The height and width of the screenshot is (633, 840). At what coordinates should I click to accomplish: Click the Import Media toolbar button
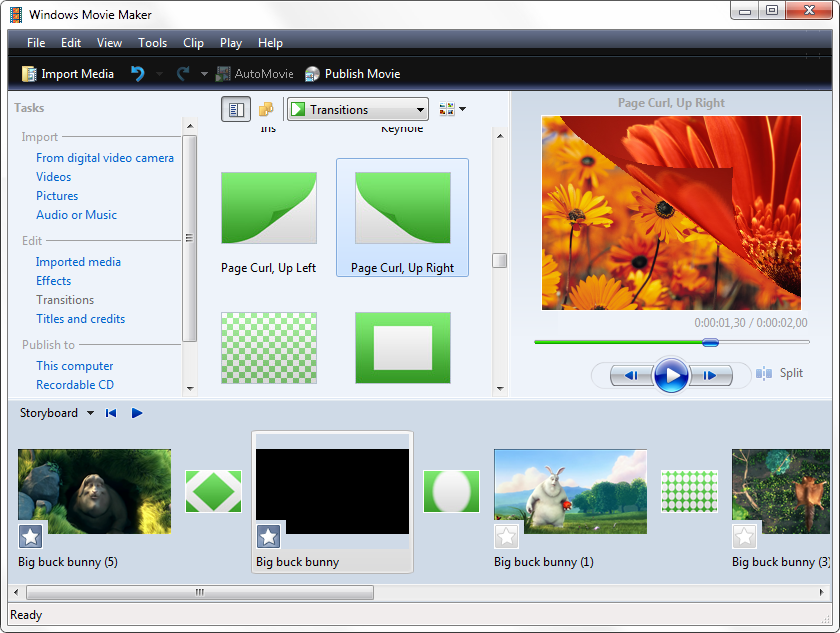(68, 74)
